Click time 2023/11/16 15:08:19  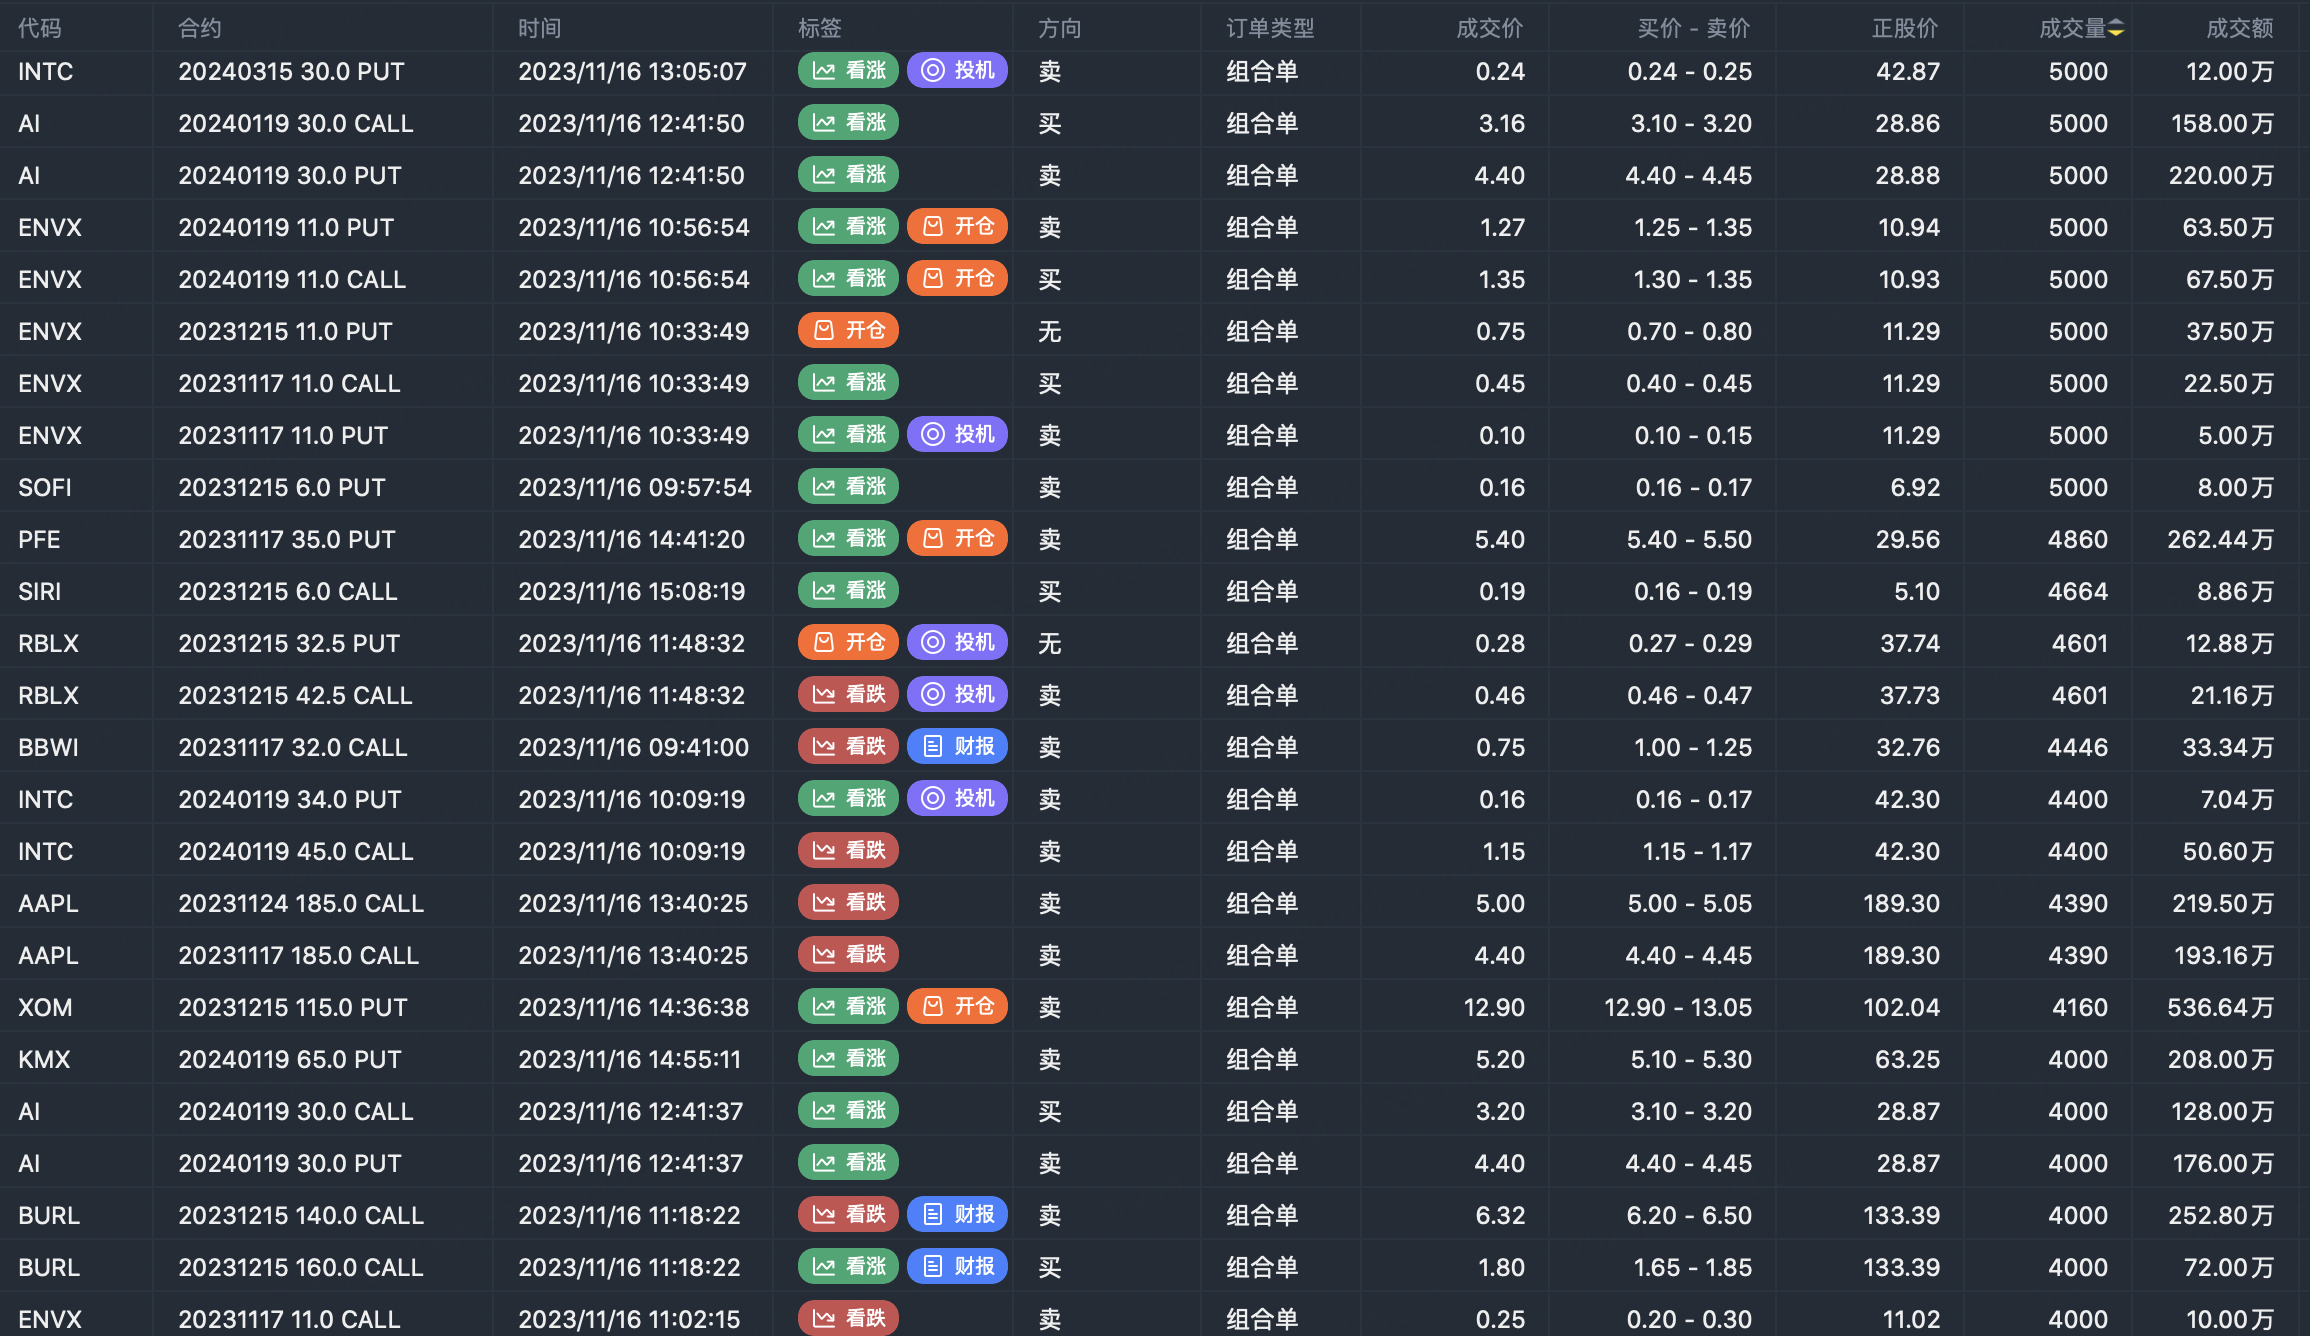pyautogui.click(x=632, y=591)
